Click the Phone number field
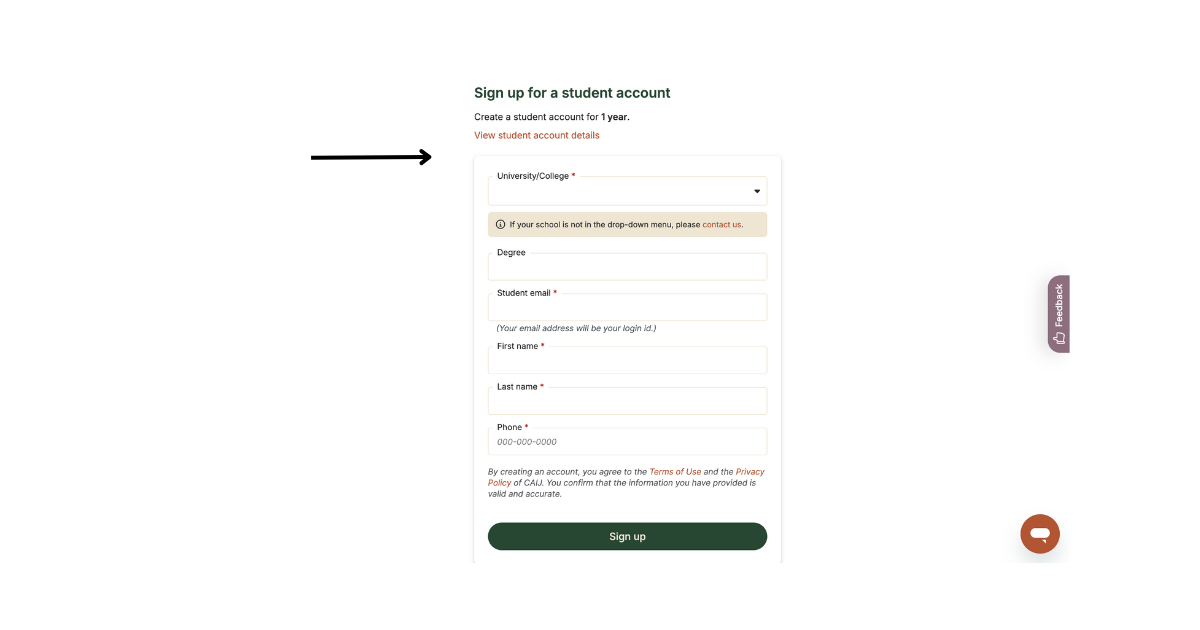Screen dimensions: 1200x630 (627, 442)
